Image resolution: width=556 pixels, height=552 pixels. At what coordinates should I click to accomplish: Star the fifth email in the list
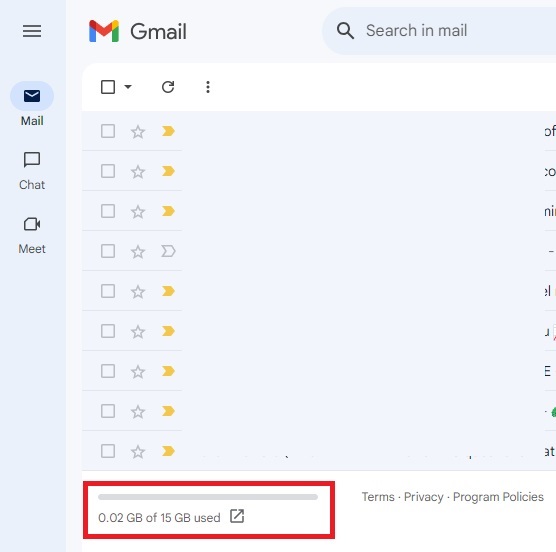138,292
